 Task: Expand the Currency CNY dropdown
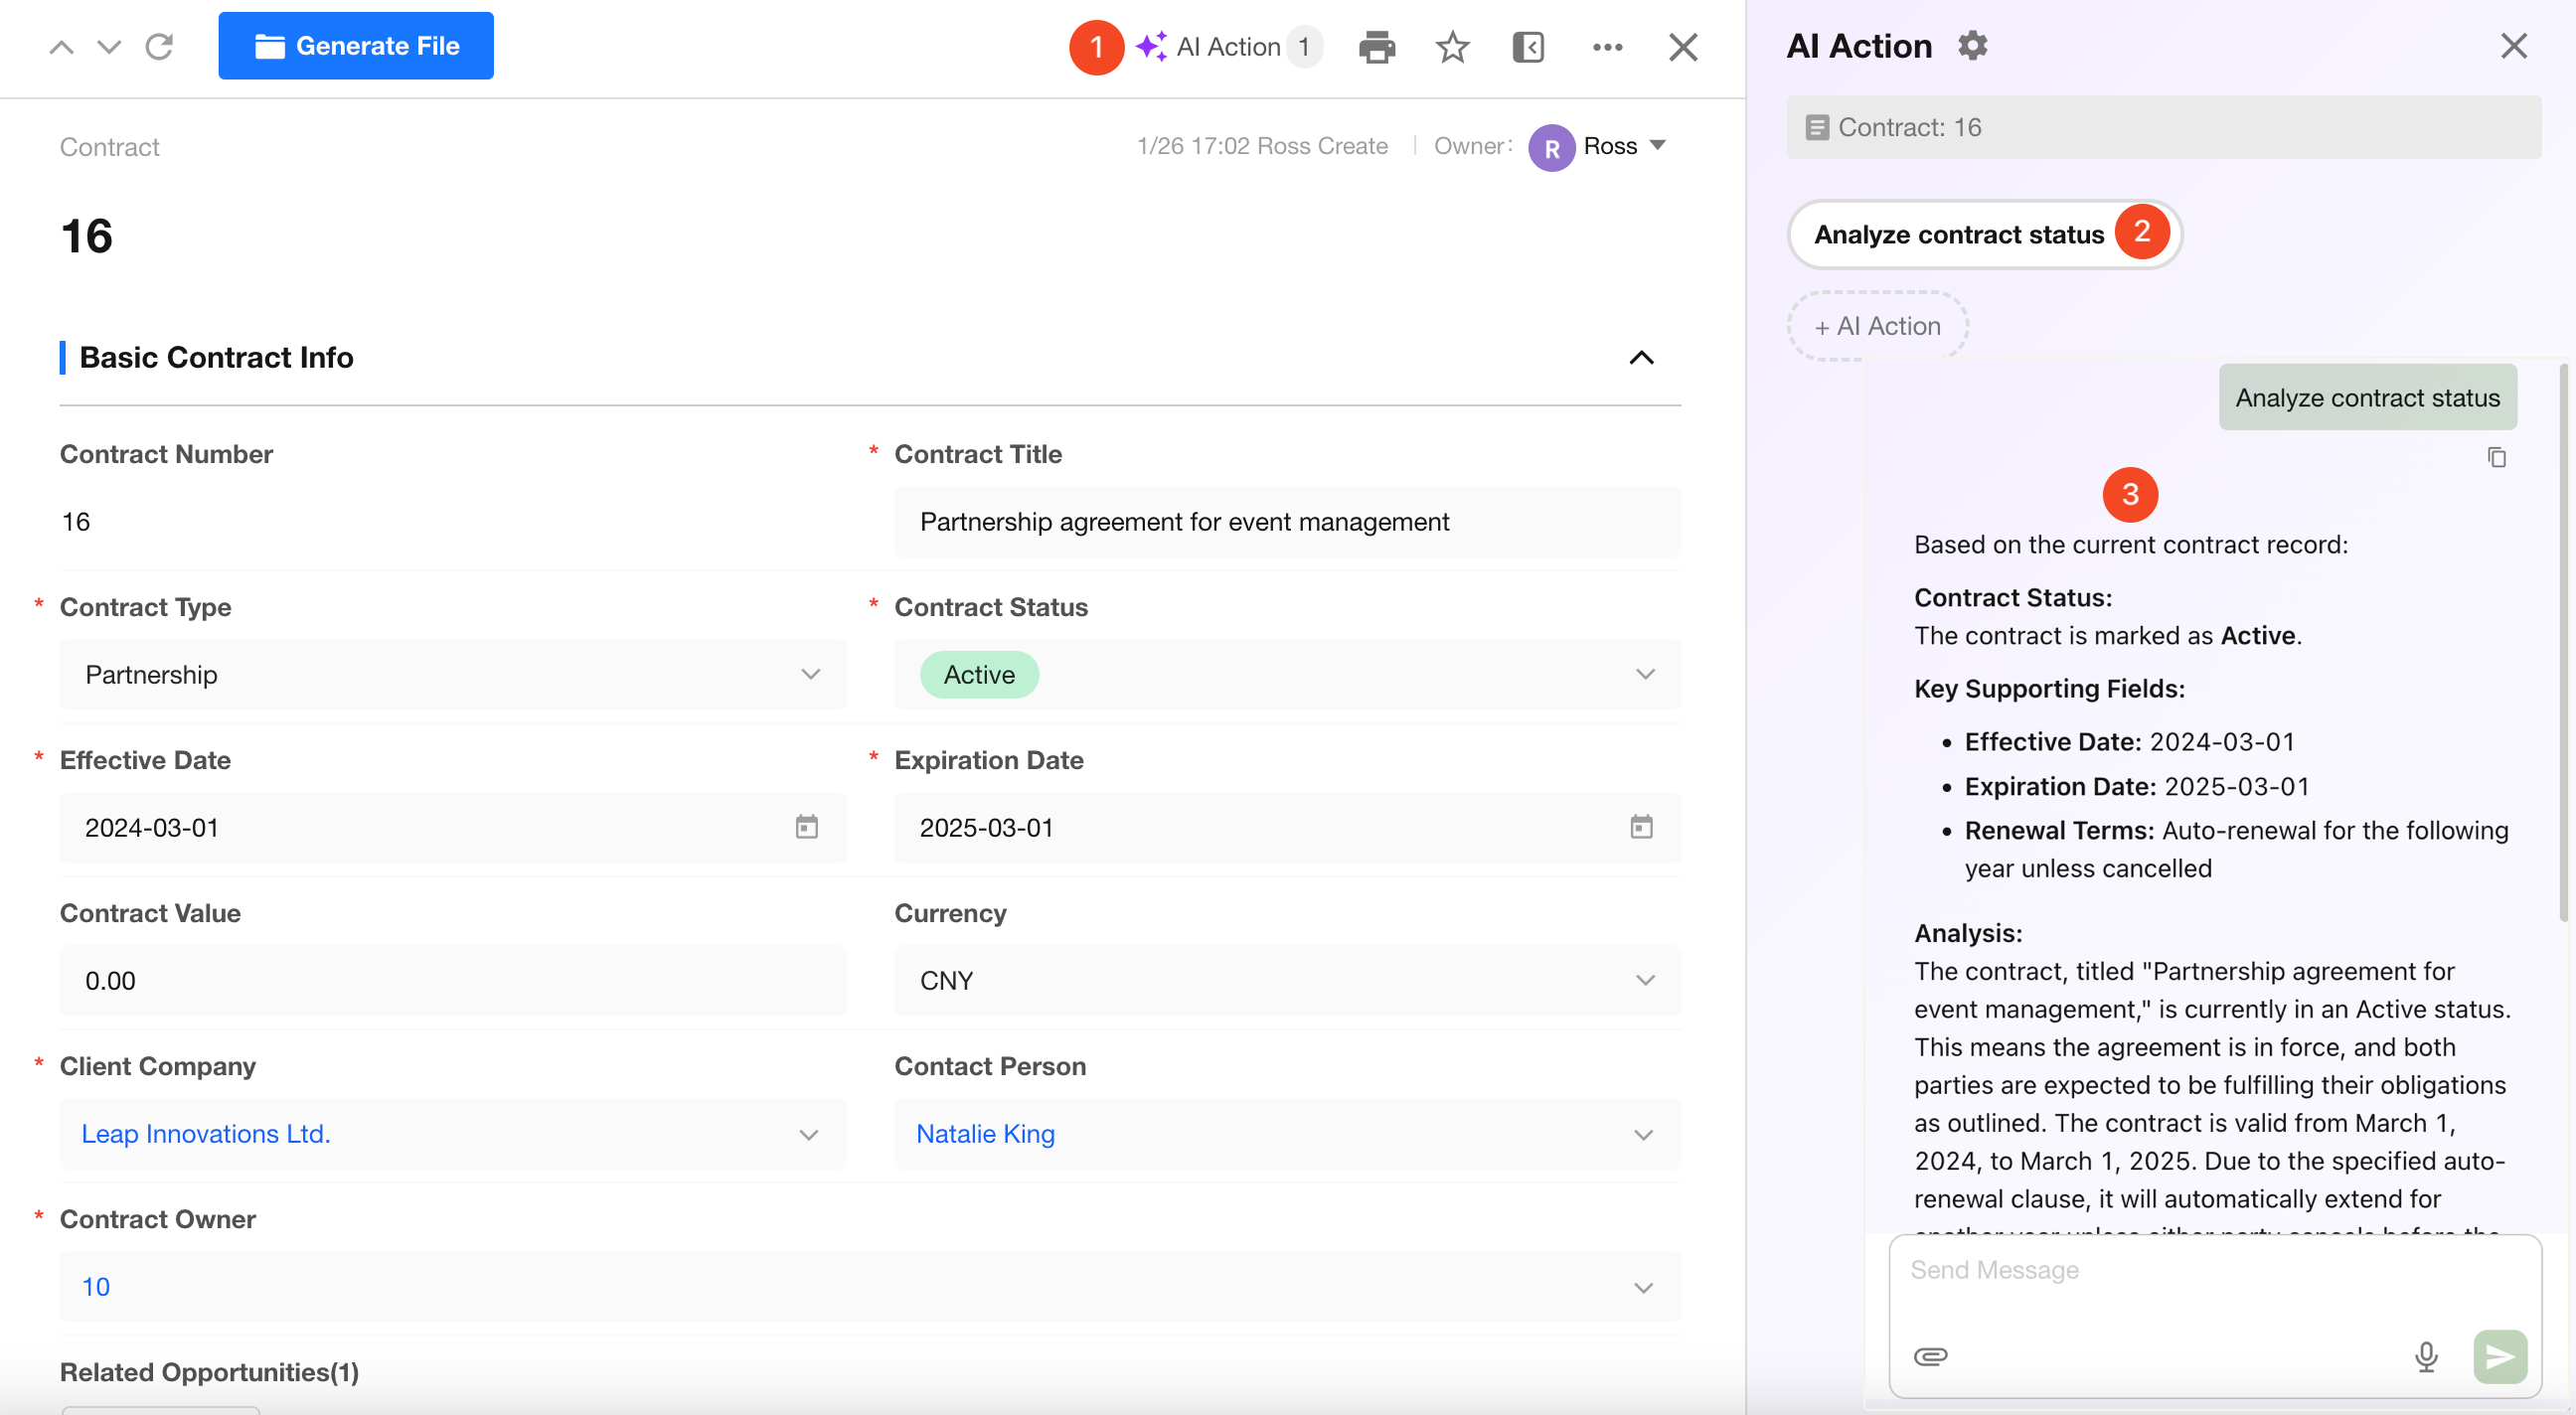[x=1645, y=980]
